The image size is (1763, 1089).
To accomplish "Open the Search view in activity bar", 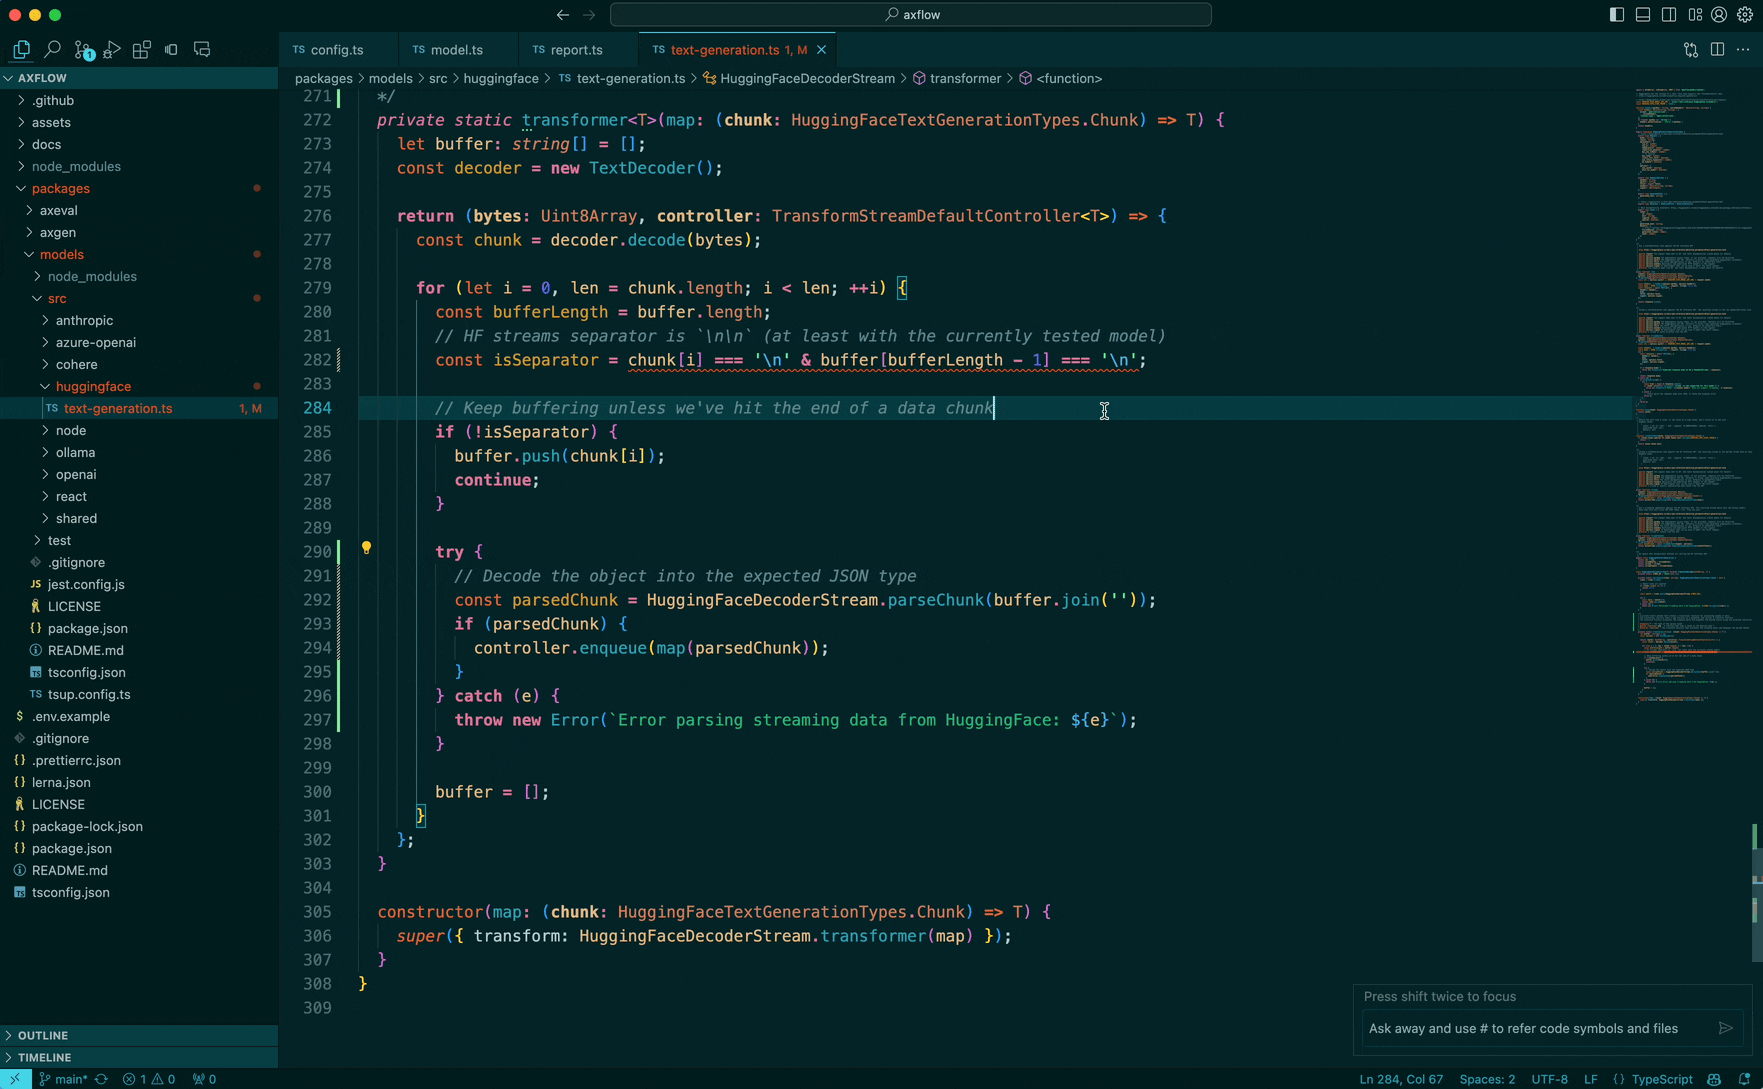I will (x=52, y=49).
